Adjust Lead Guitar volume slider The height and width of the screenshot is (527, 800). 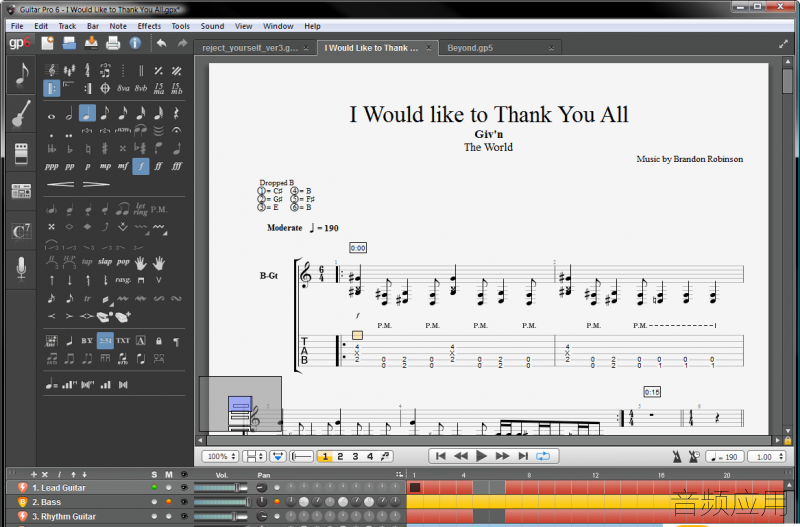[221, 488]
